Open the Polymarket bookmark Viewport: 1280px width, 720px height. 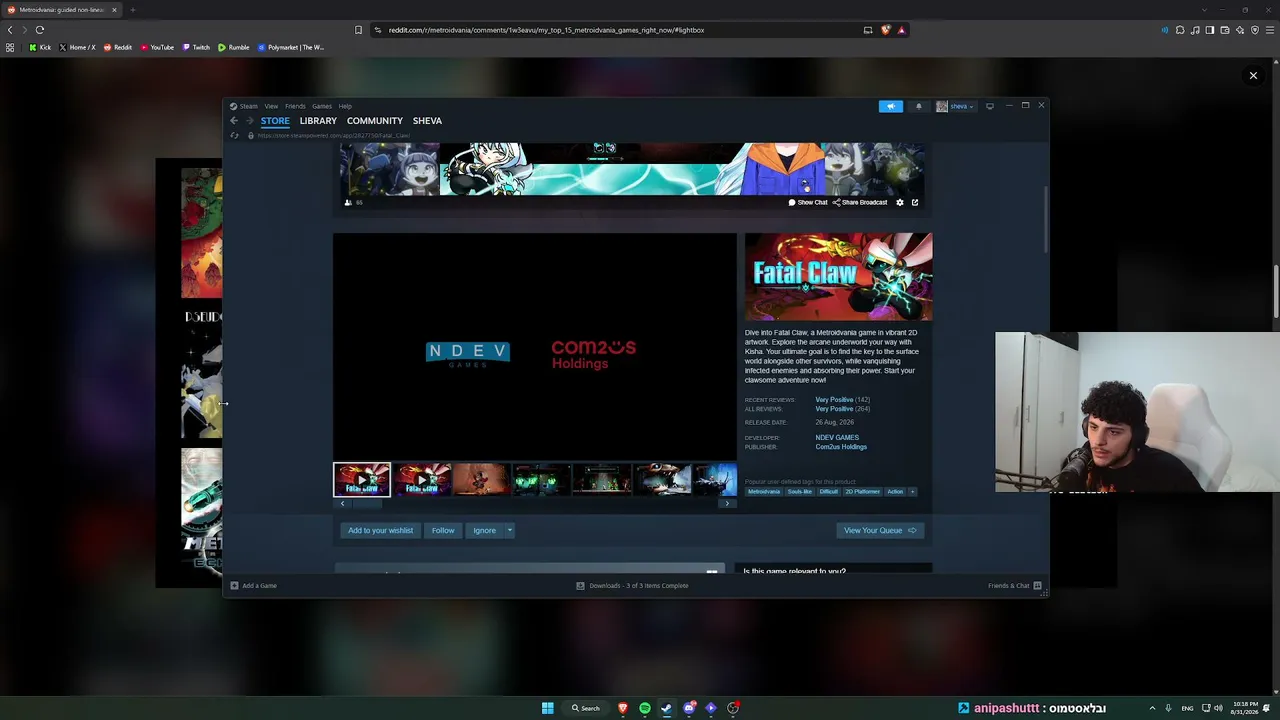pos(291,47)
